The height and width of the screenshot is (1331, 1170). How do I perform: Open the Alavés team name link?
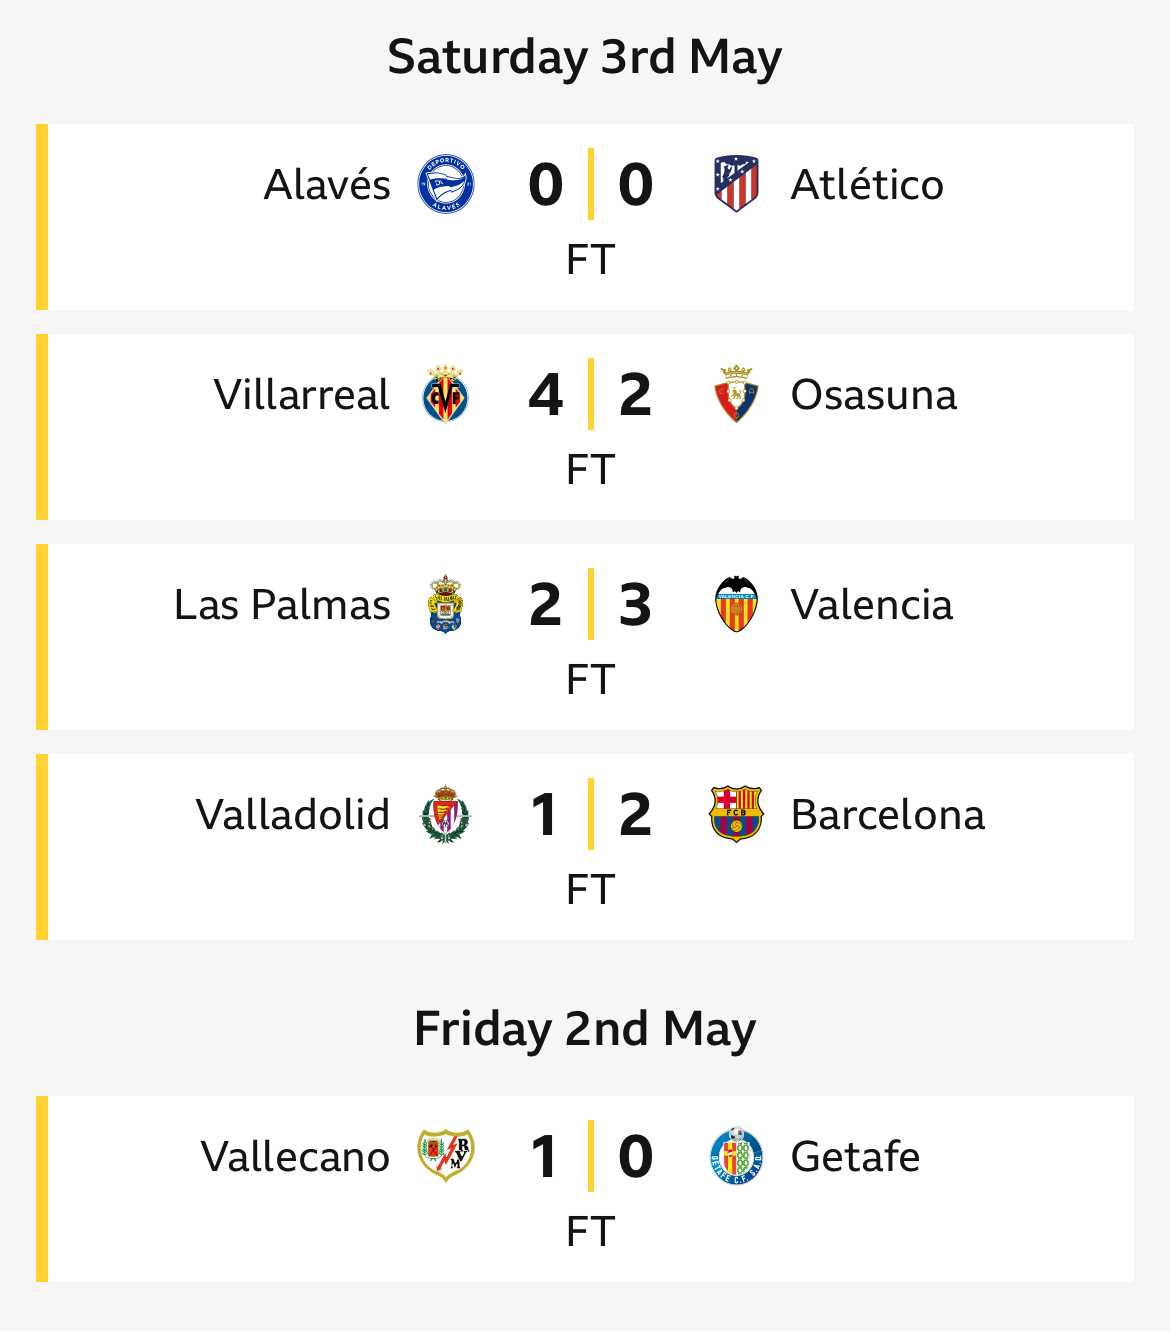coord(327,185)
